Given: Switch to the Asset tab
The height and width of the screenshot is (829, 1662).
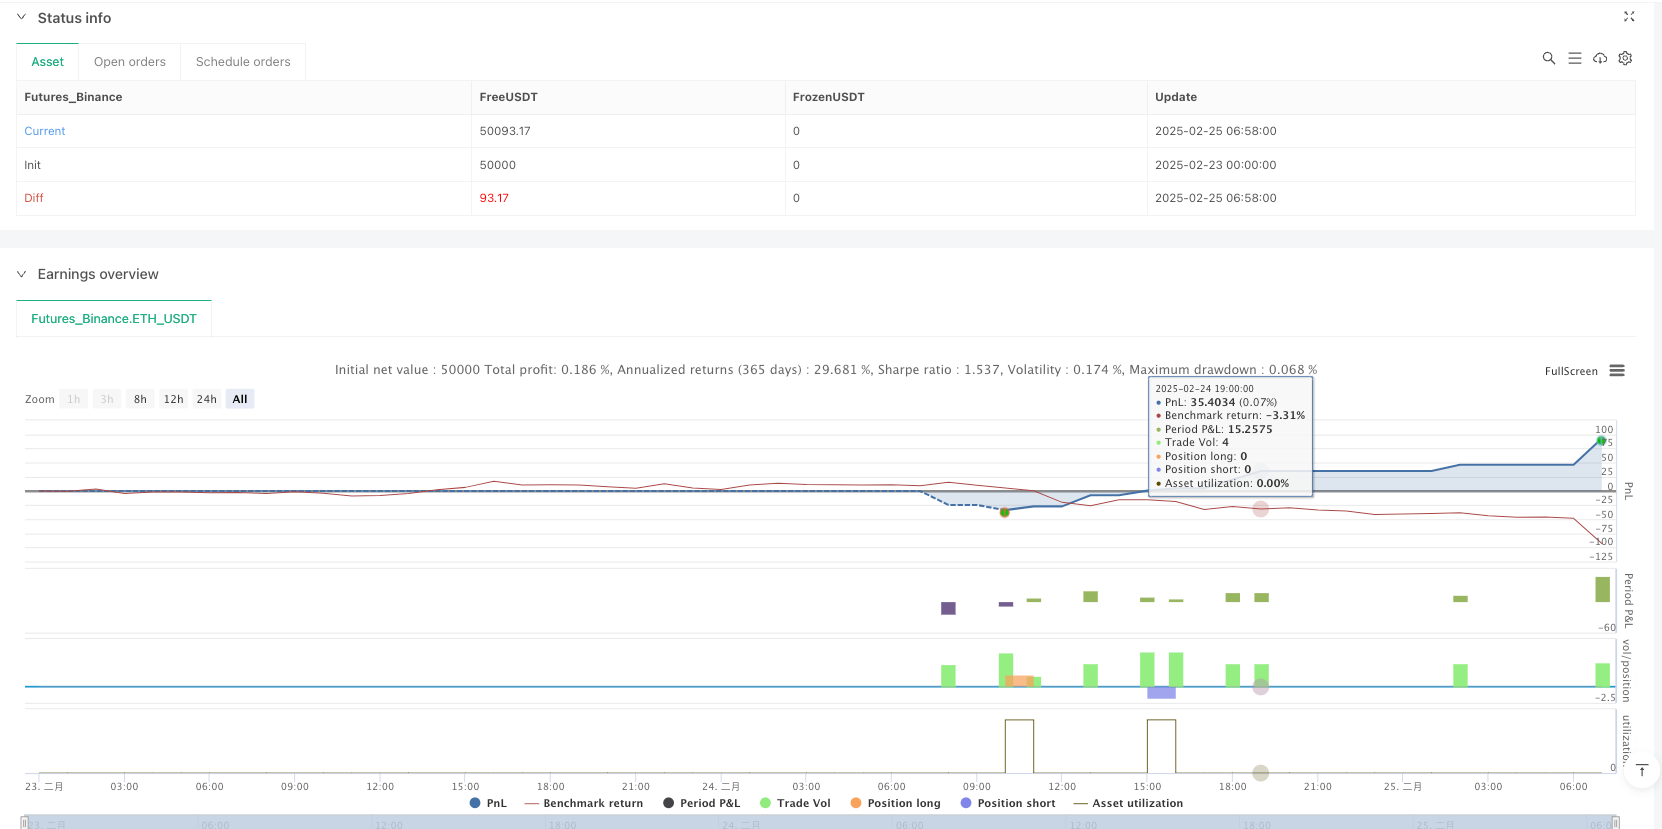Looking at the screenshot, I should (x=48, y=62).
